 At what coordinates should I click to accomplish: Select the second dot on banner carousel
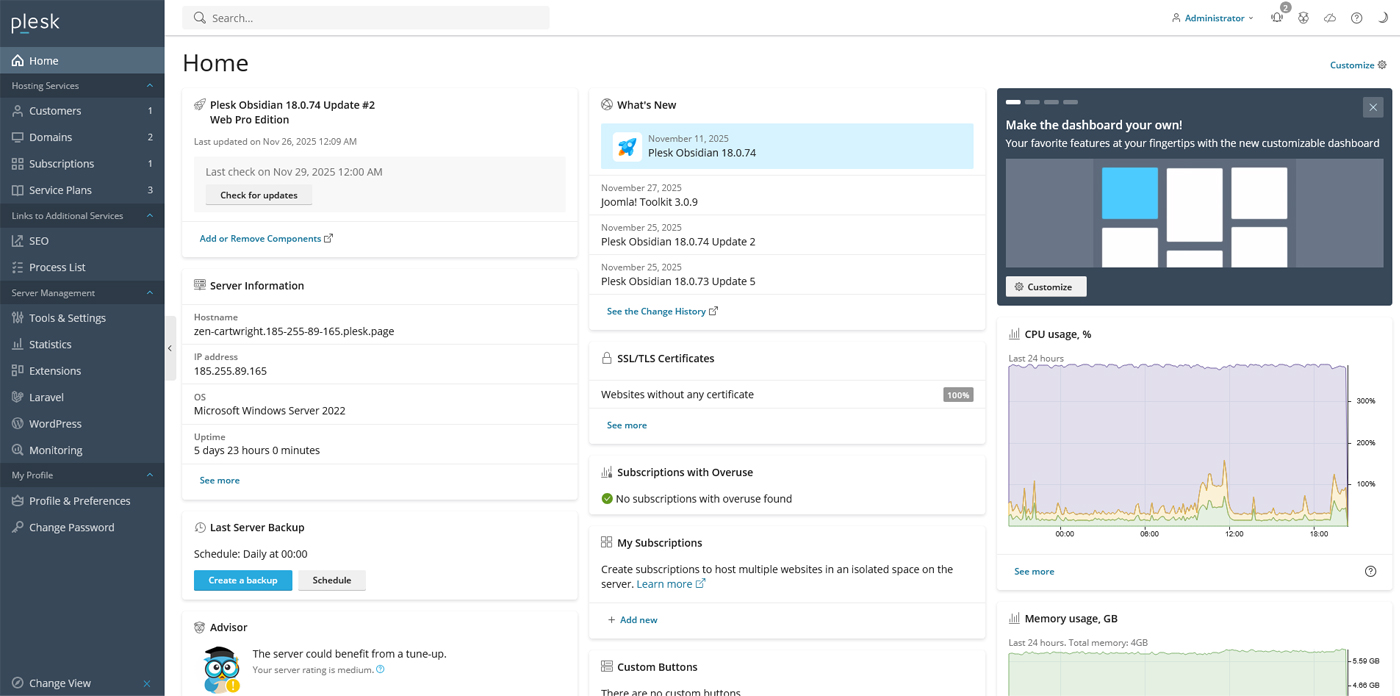[1033, 102]
